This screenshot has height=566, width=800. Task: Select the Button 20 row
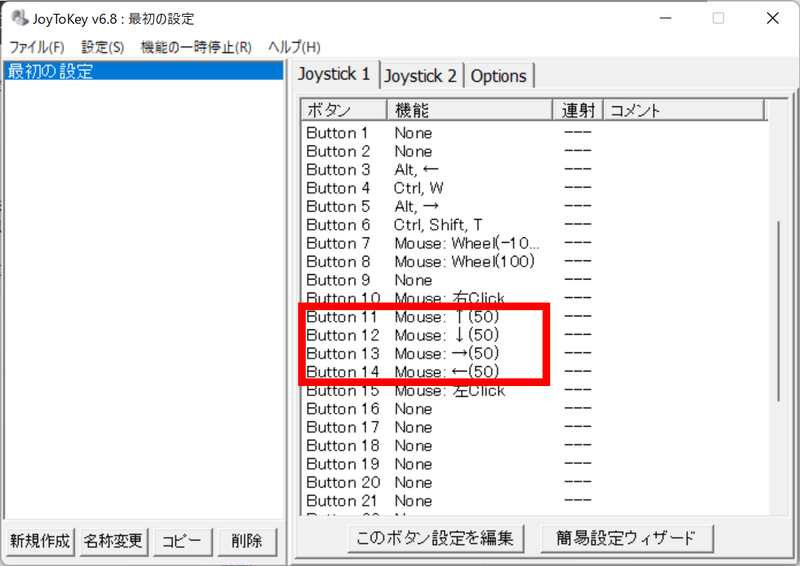(x=534, y=483)
